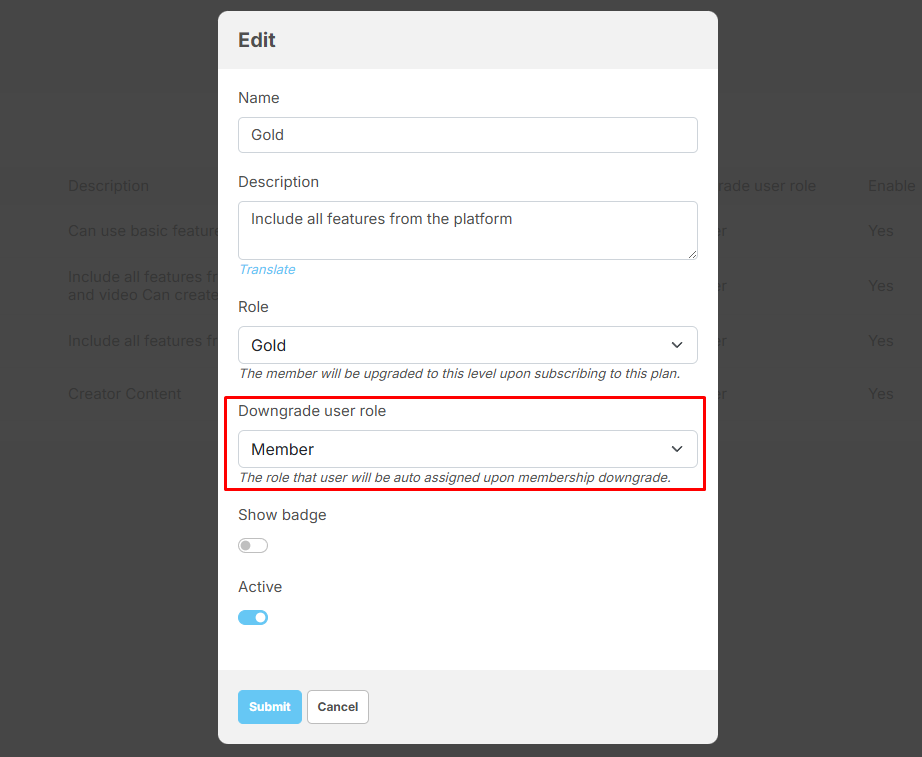Click the Edit dialog title

click(x=257, y=40)
